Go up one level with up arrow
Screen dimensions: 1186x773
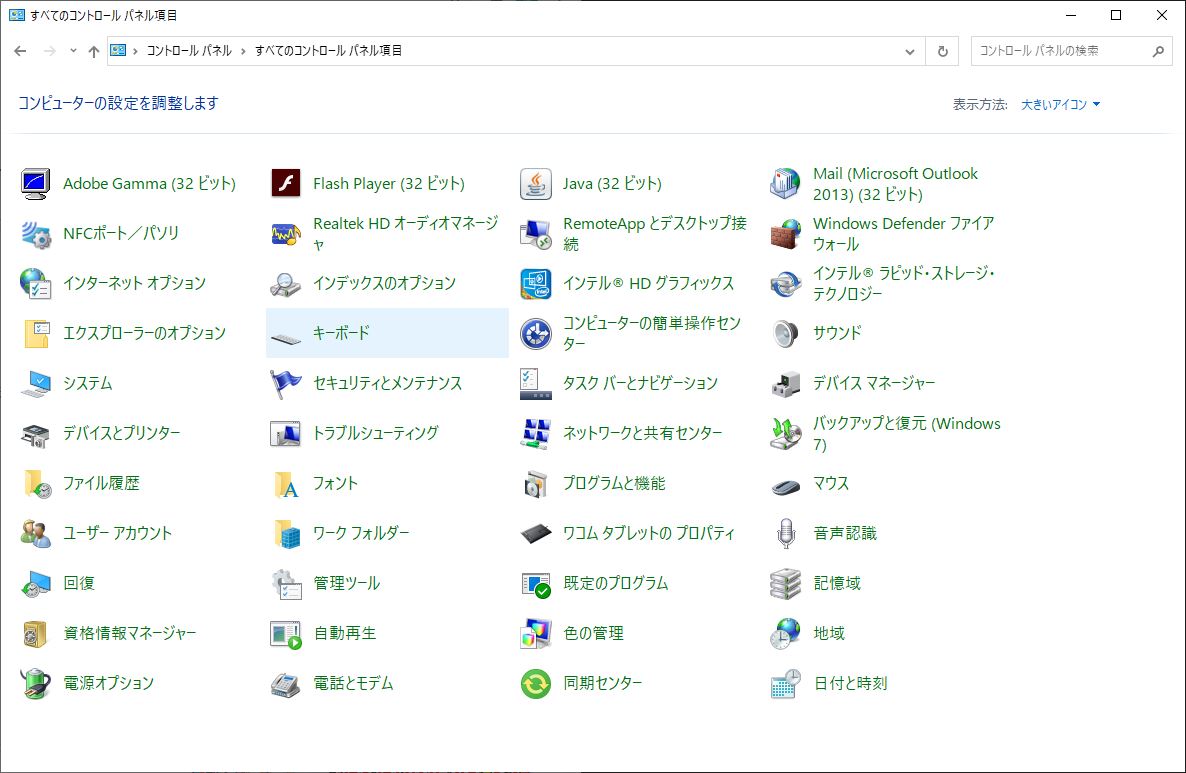click(x=94, y=51)
